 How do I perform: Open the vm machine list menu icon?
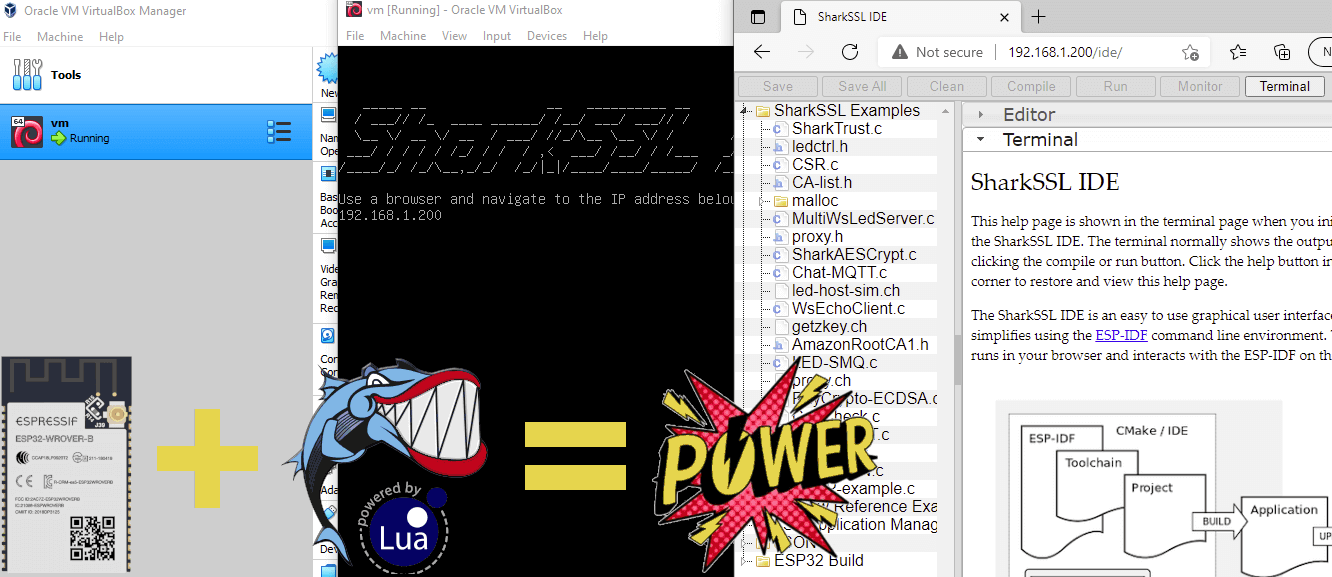point(279,132)
